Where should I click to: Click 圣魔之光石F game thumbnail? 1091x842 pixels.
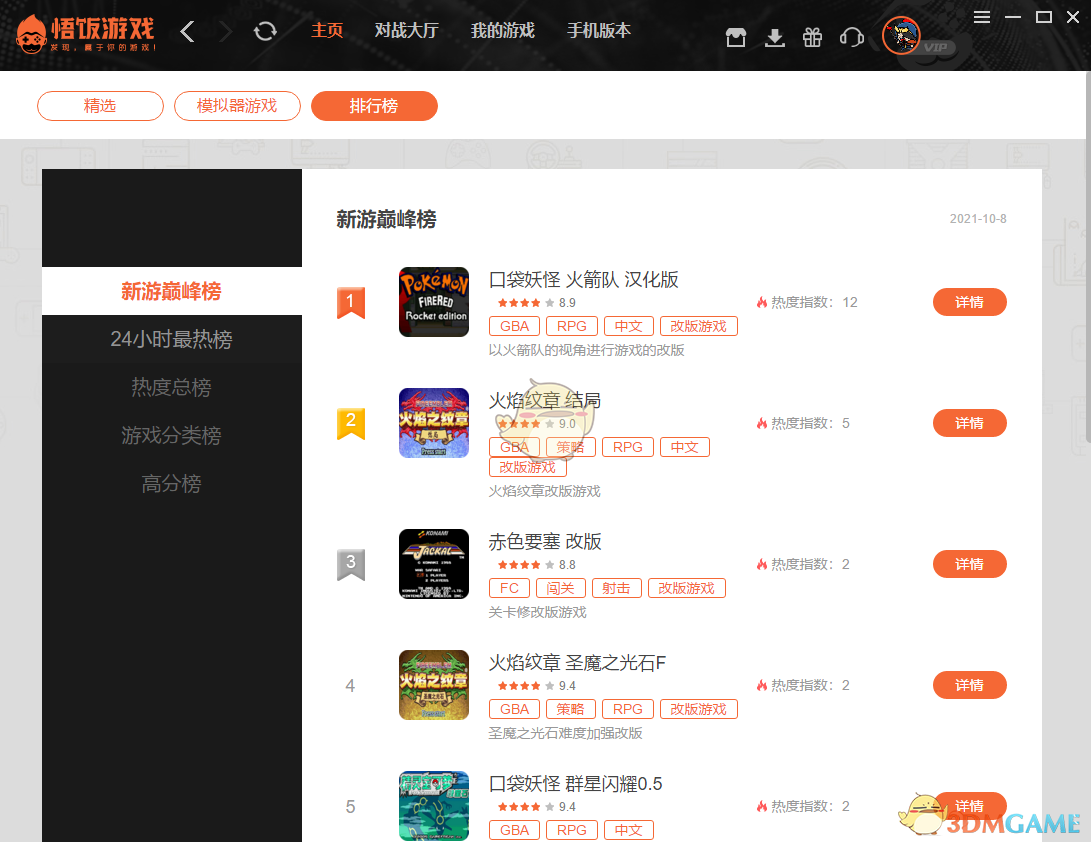pos(434,685)
